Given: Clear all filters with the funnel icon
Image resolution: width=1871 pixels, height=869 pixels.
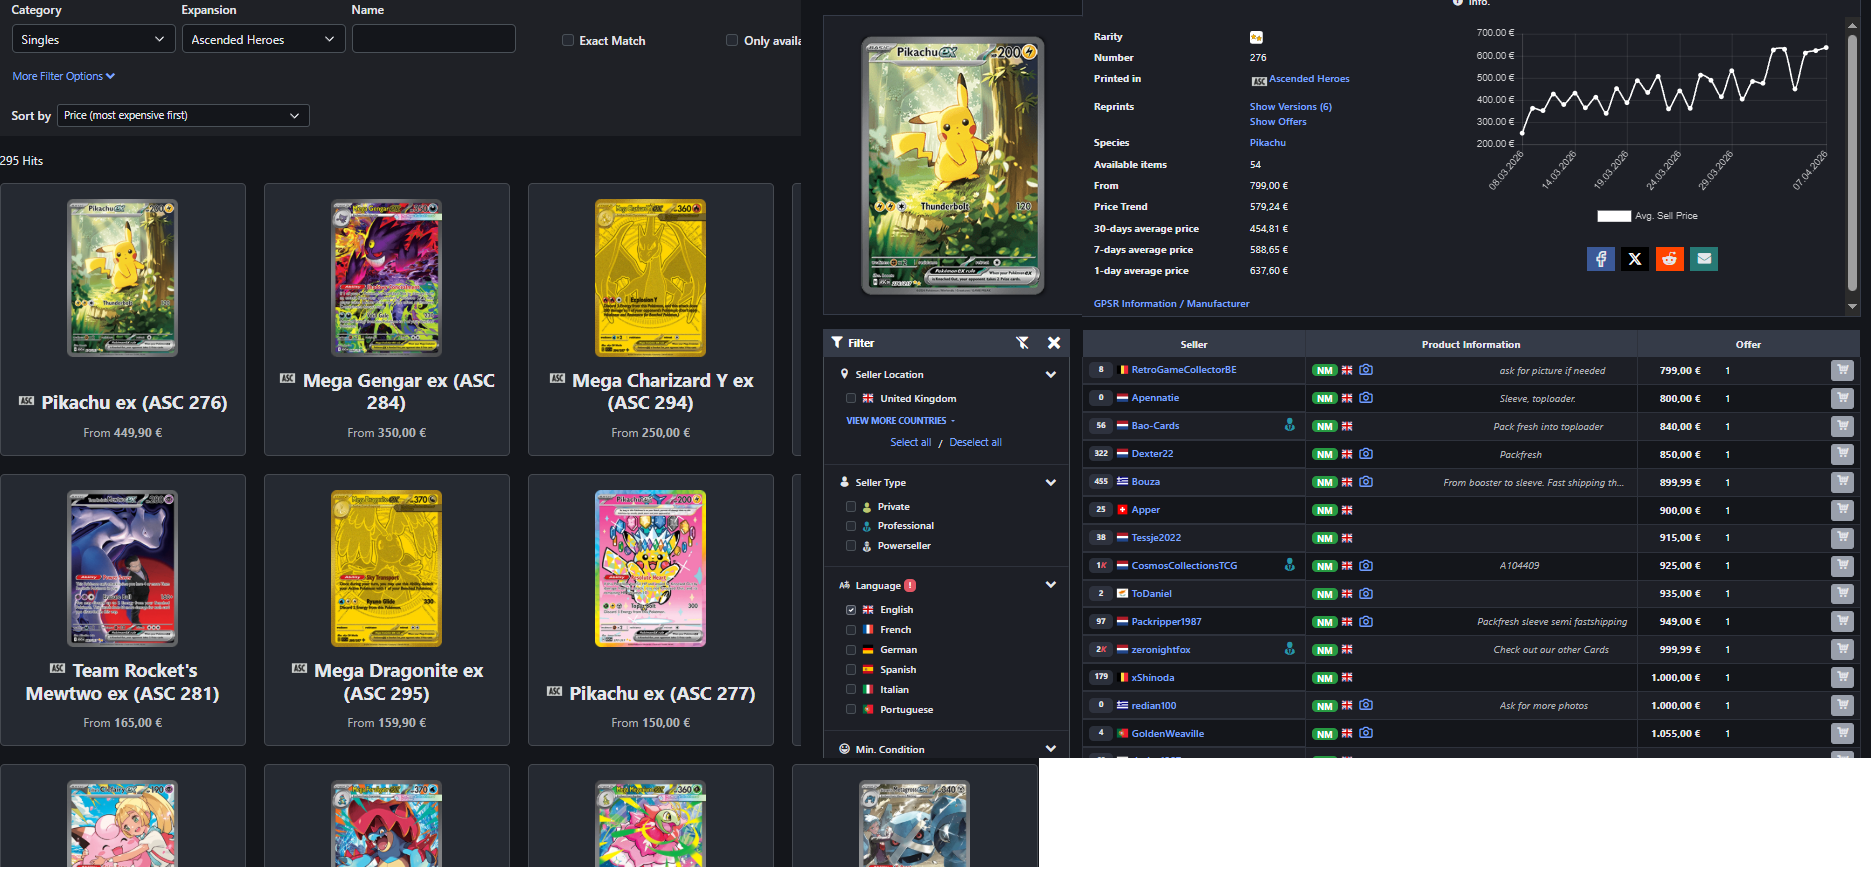Looking at the screenshot, I should tap(1022, 343).
